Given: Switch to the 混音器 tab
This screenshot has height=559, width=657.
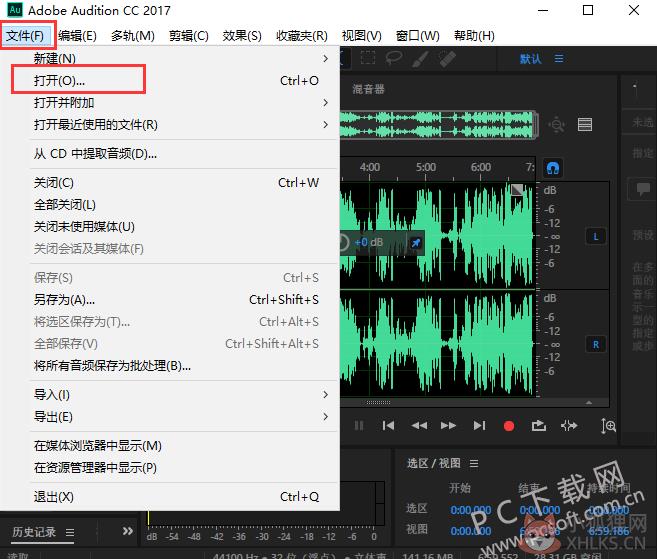Looking at the screenshot, I should point(368,89).
